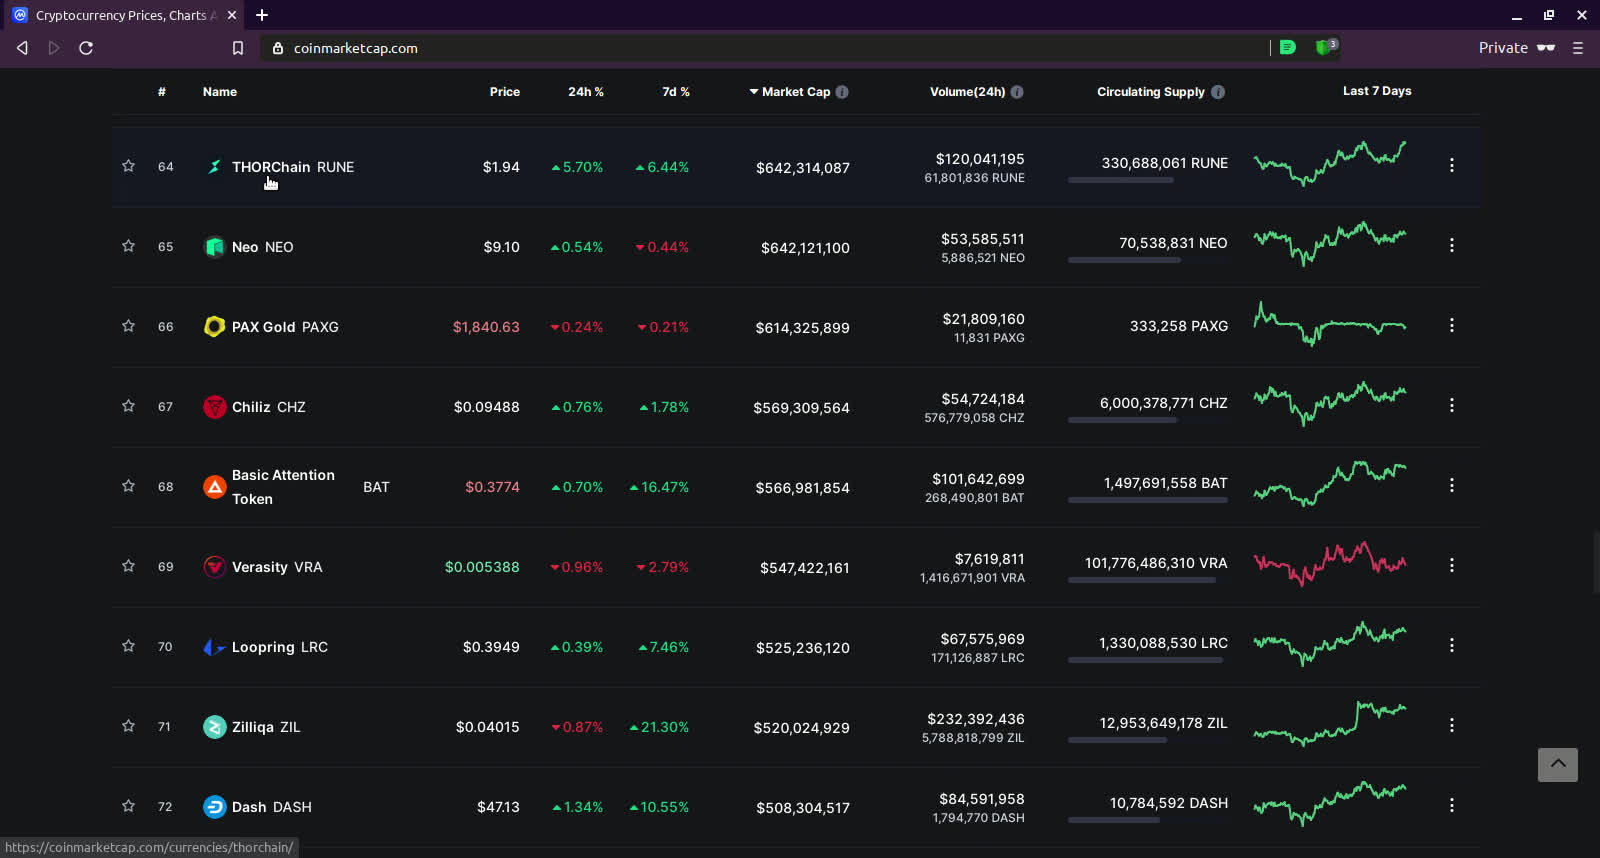Open a new browser tab
The image size is (1600, 858).
click(262, 15)
